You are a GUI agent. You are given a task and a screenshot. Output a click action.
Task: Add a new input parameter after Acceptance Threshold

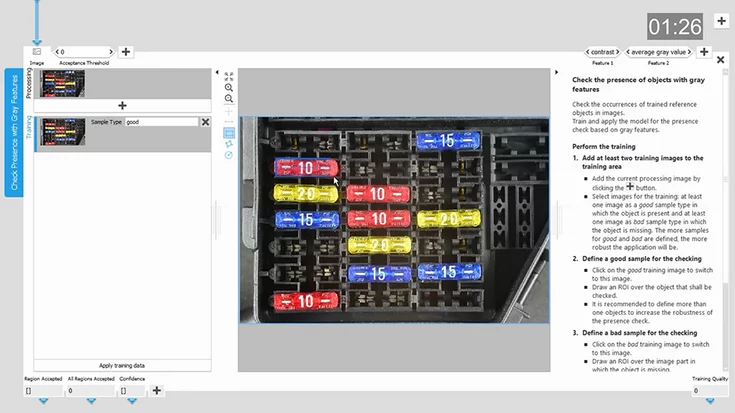click(x=125, y=52)
